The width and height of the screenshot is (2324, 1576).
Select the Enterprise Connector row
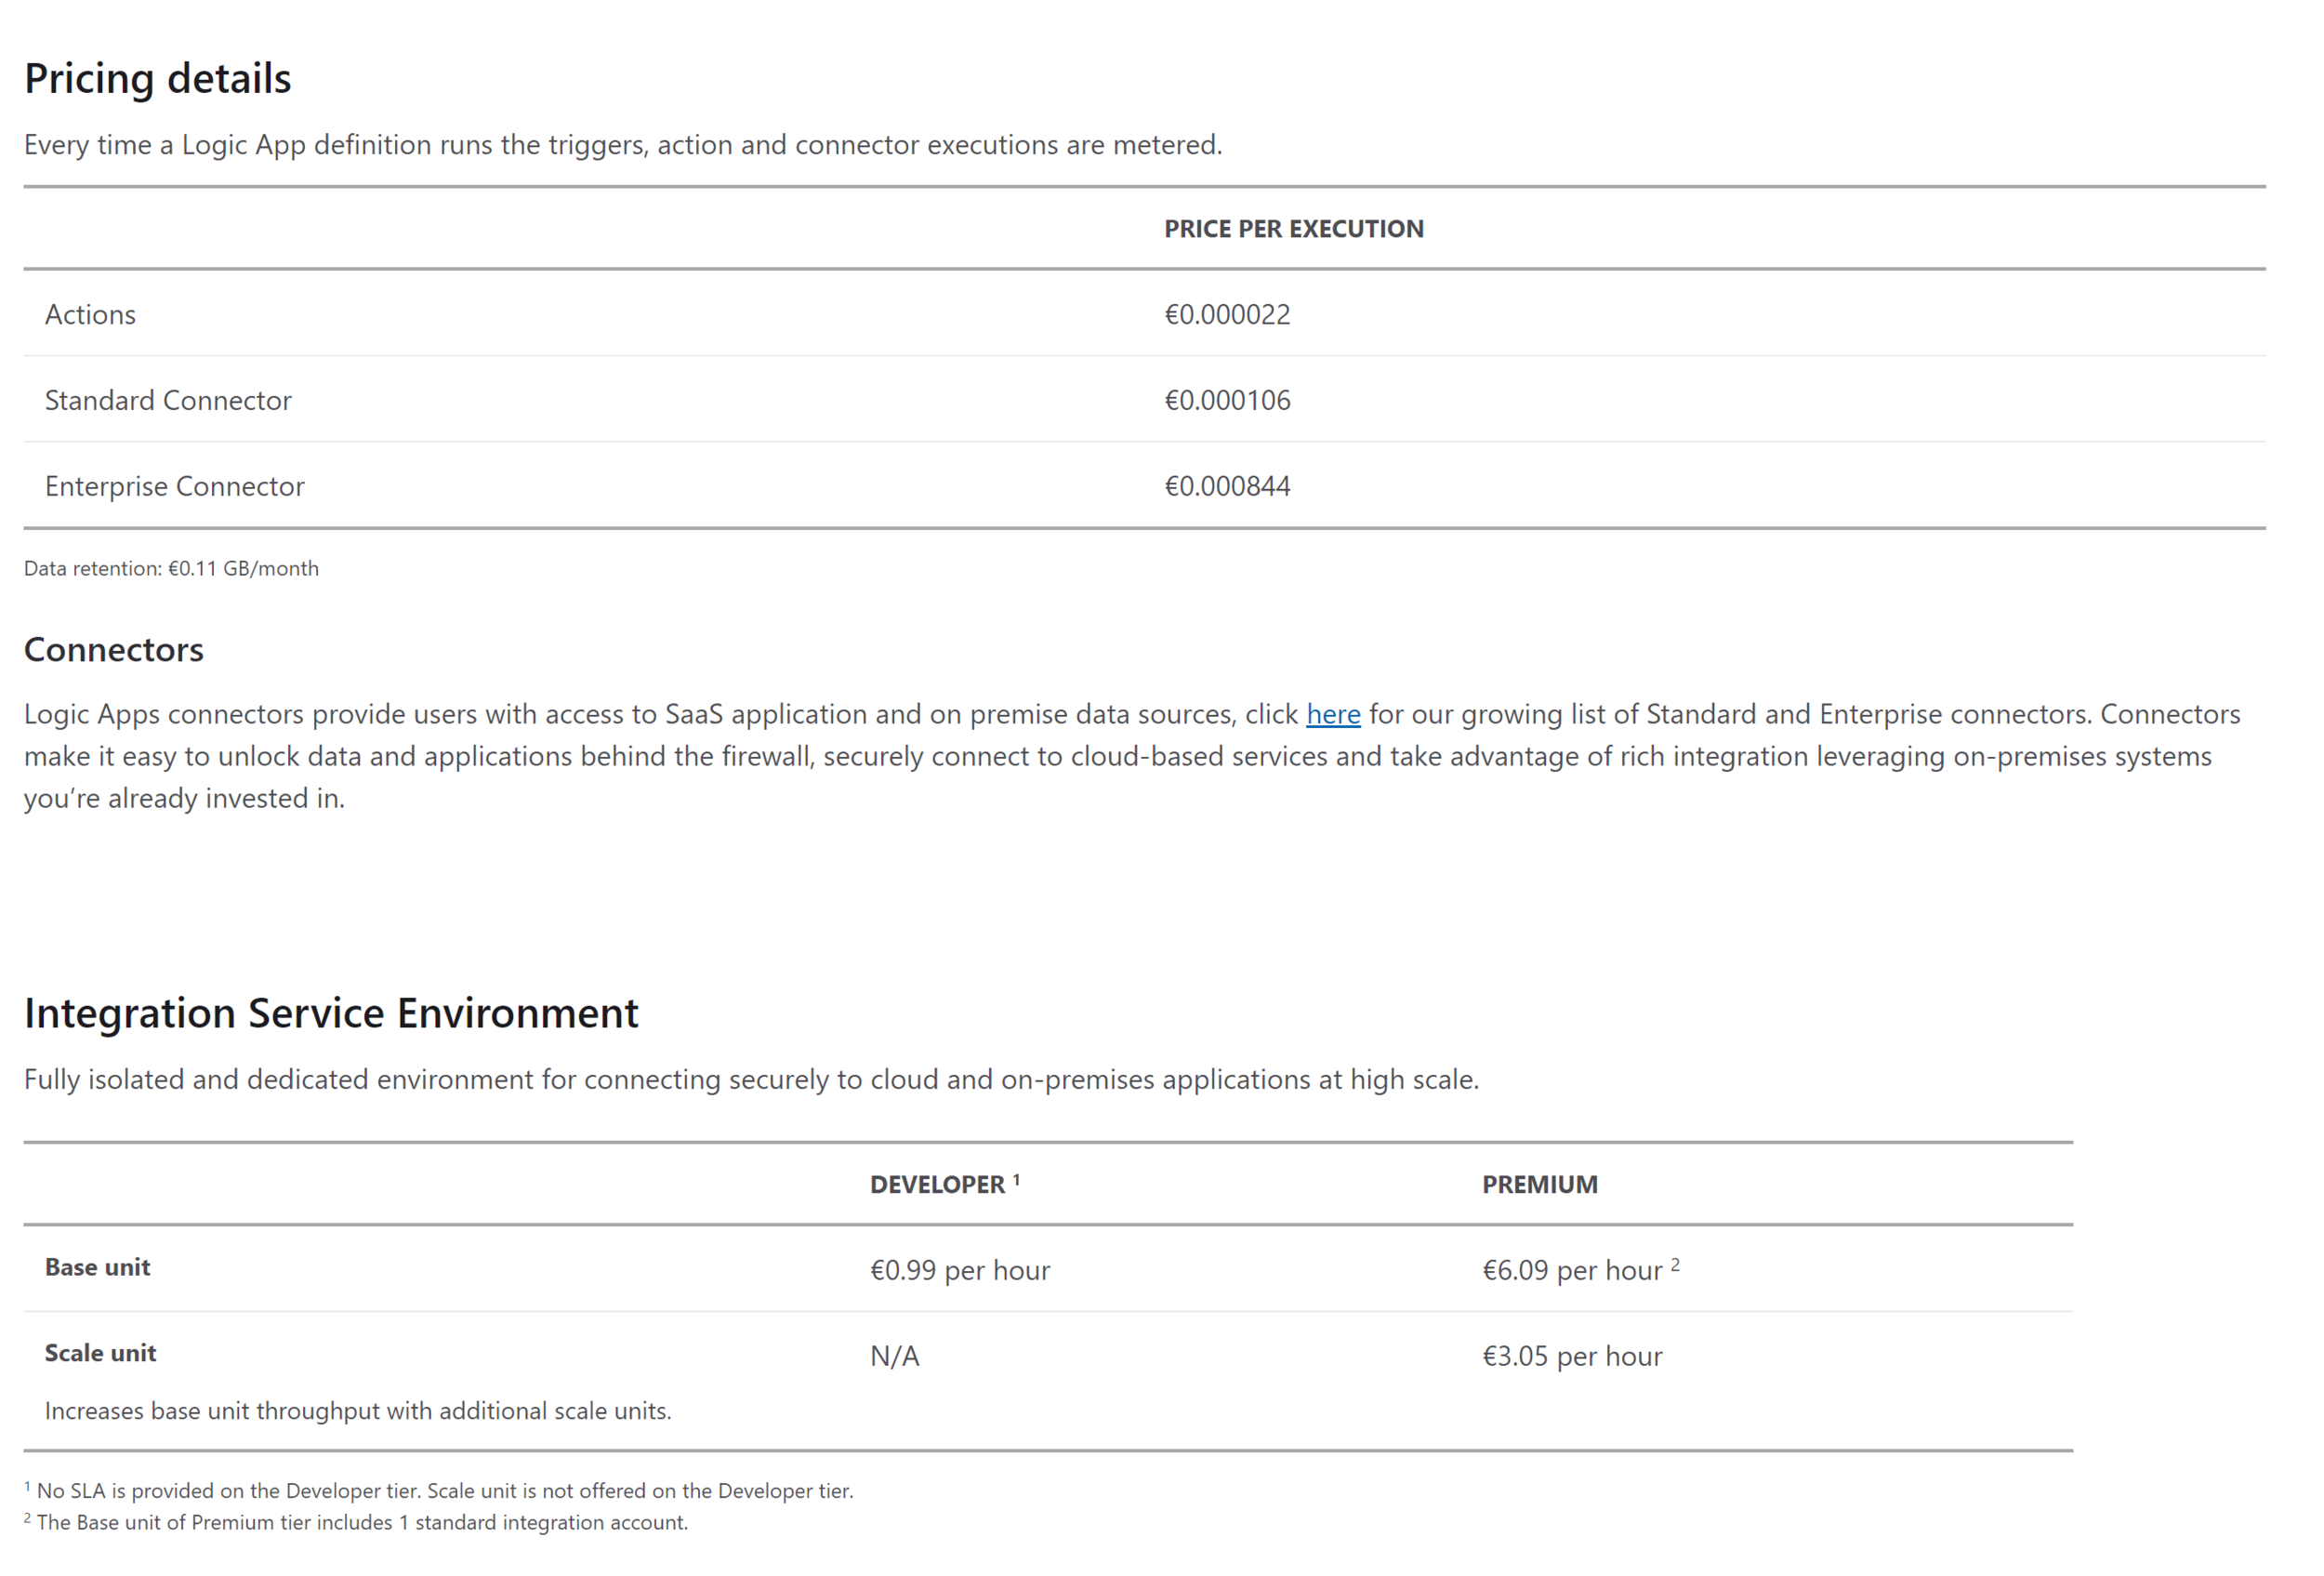click(174, 485)
